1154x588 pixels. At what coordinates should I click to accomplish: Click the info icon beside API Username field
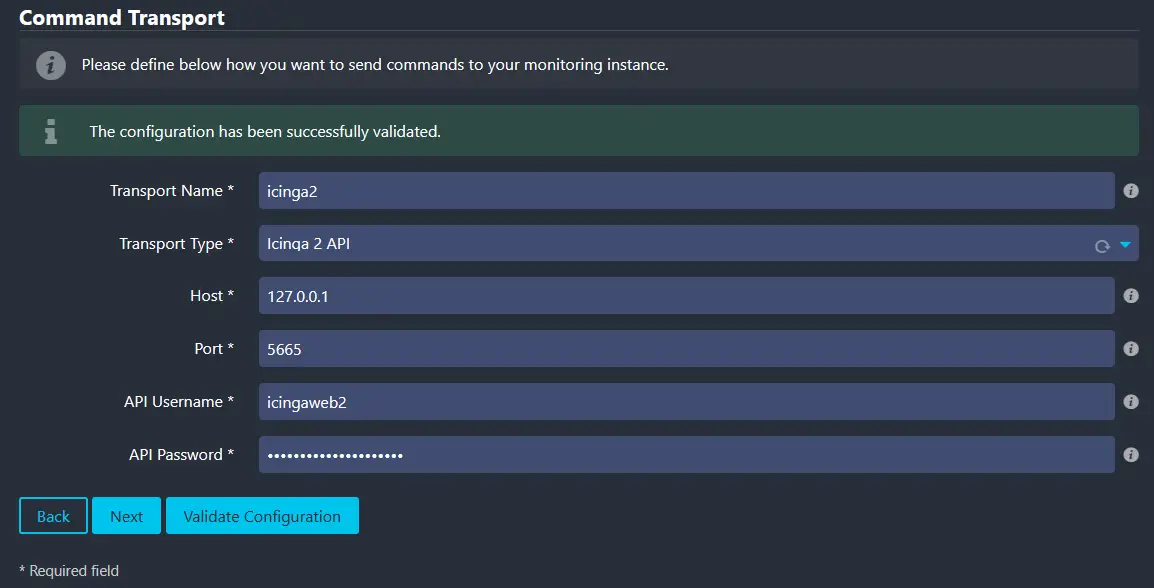point(1131,402)
